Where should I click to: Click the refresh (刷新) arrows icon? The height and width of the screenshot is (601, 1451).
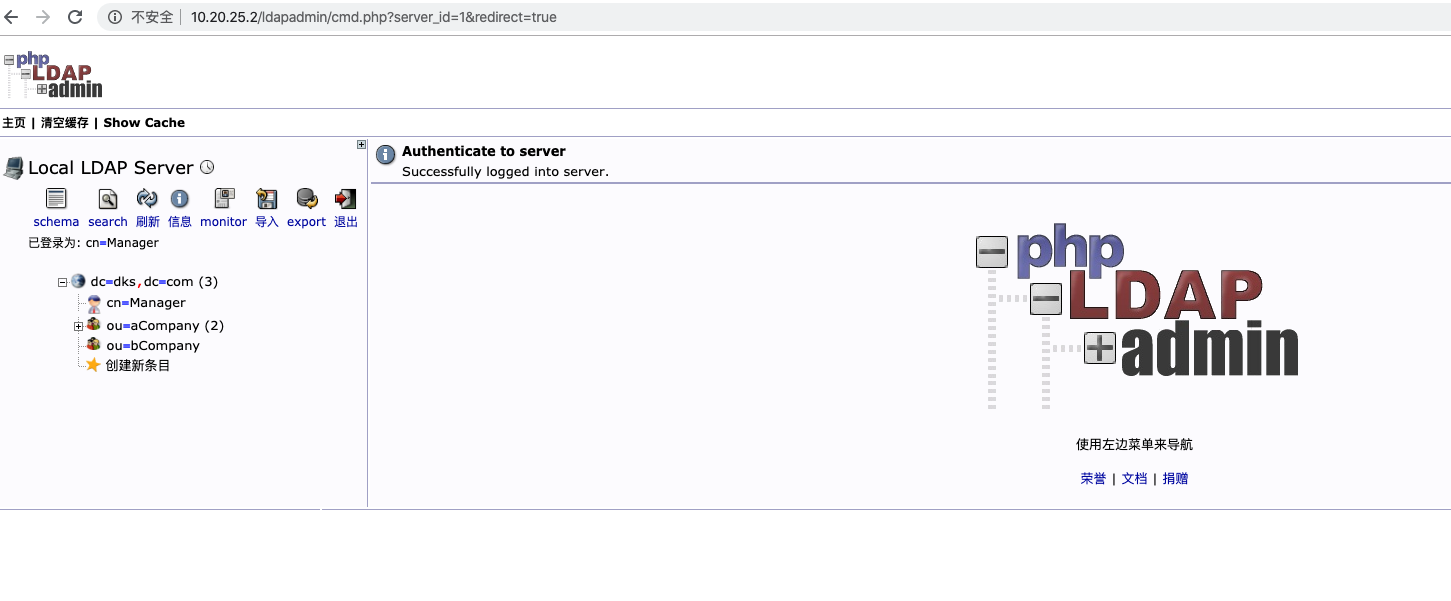pyautogui.click(x=147, y=198)
